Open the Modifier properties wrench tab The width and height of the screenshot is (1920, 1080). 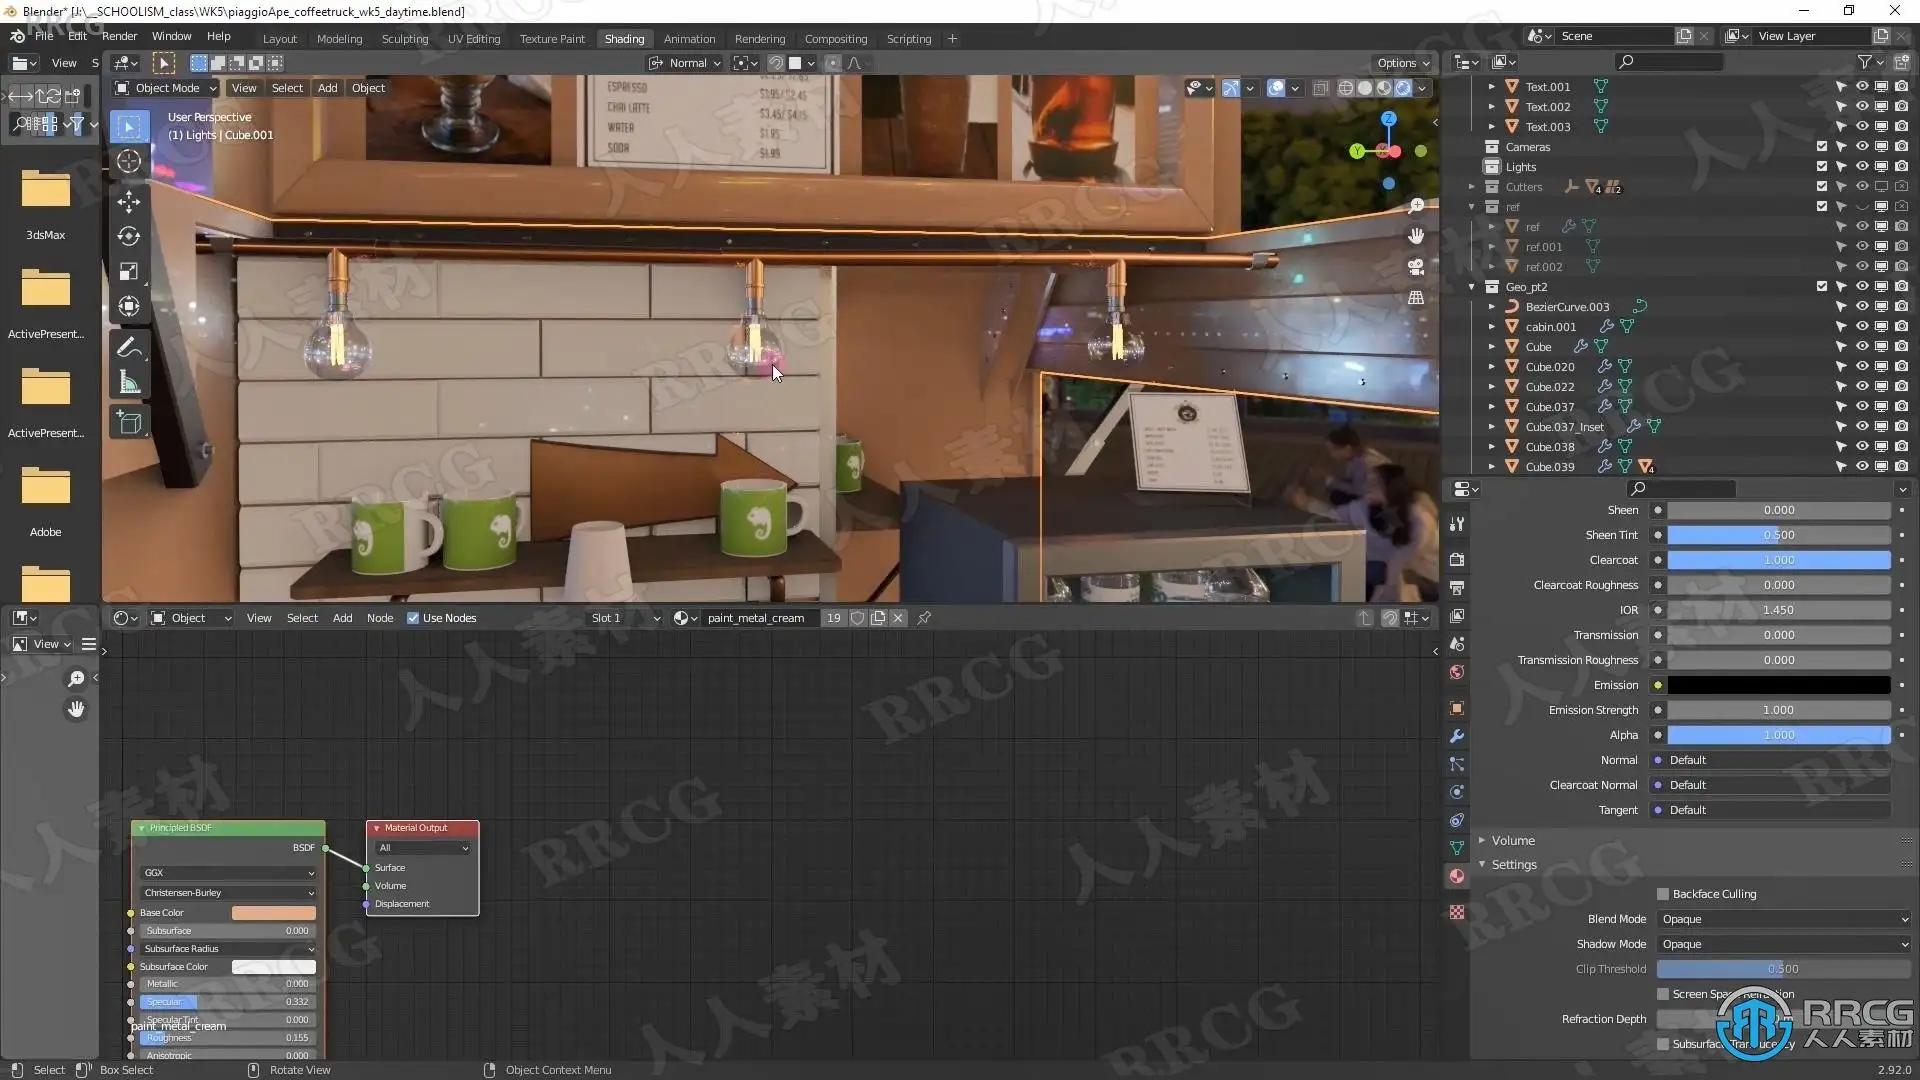click(x=1457, y=736)
